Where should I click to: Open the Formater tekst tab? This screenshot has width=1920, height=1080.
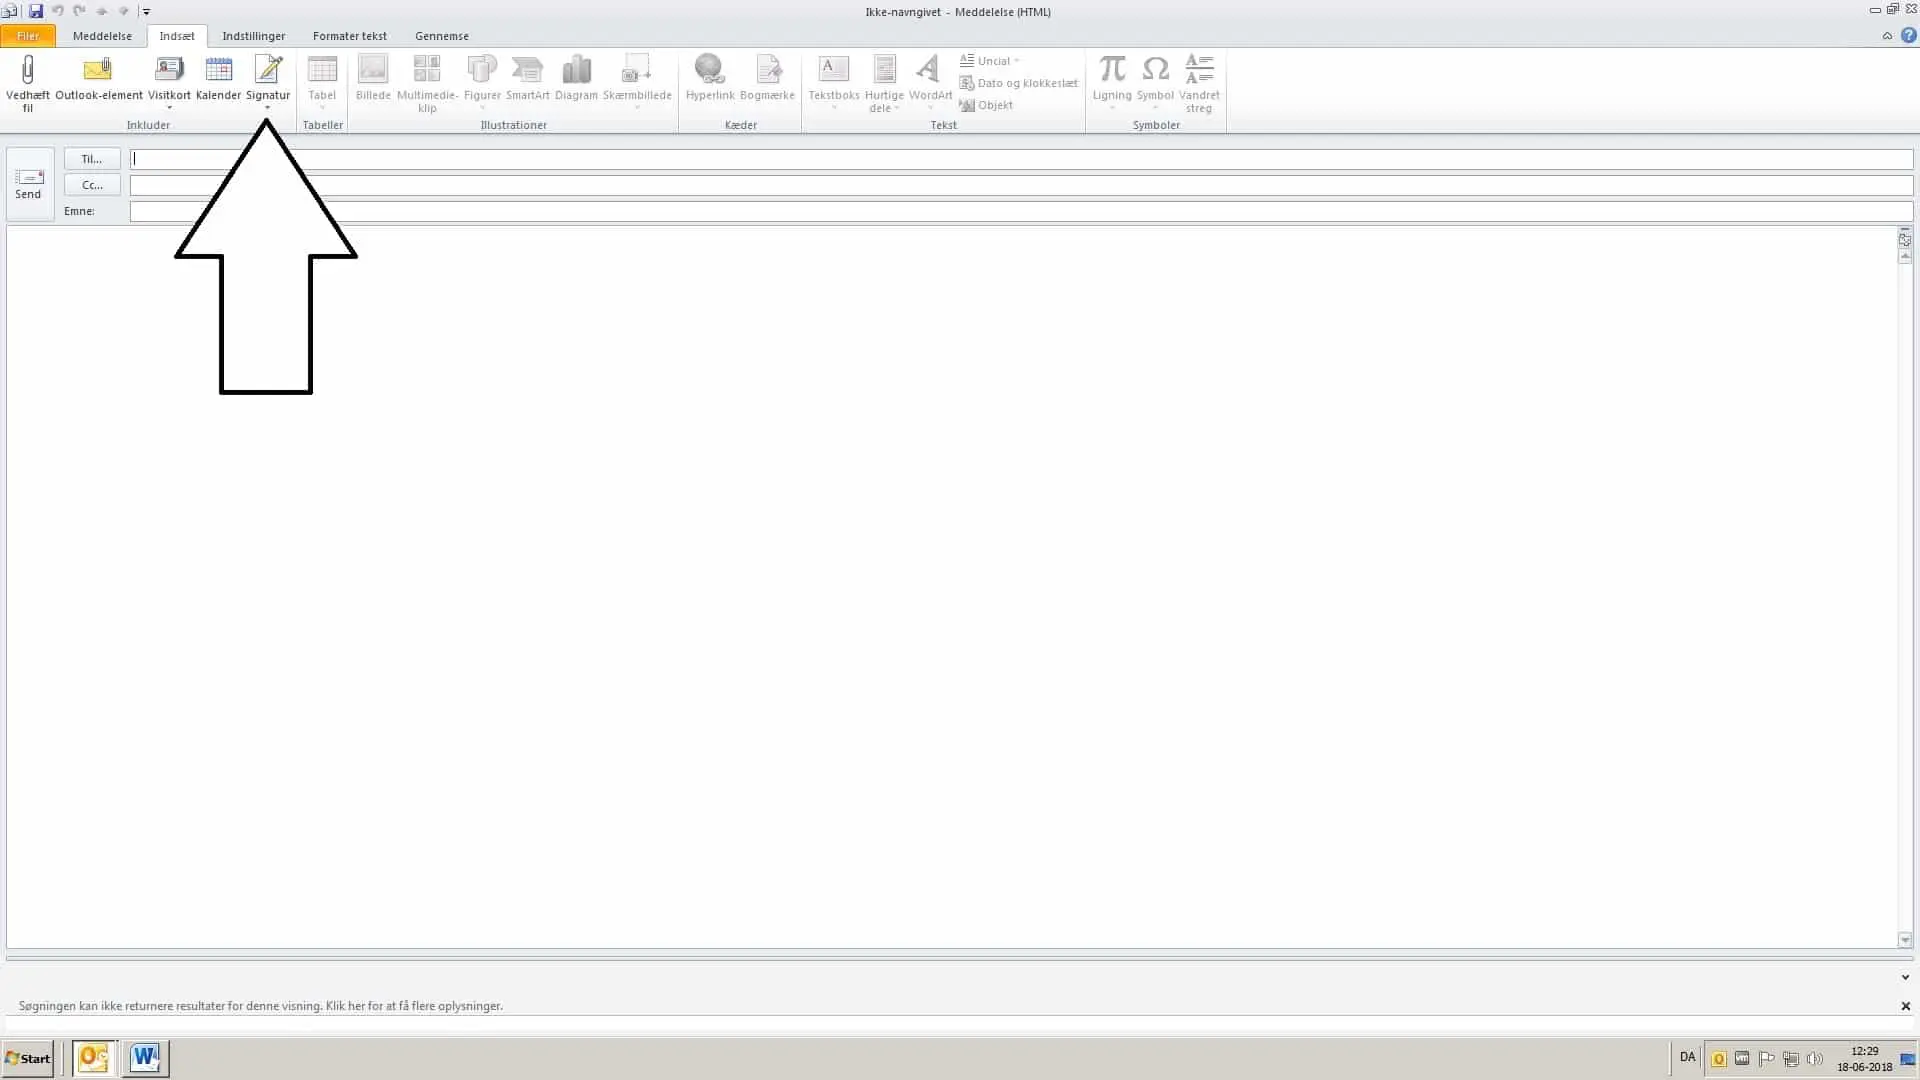(349, 36)
